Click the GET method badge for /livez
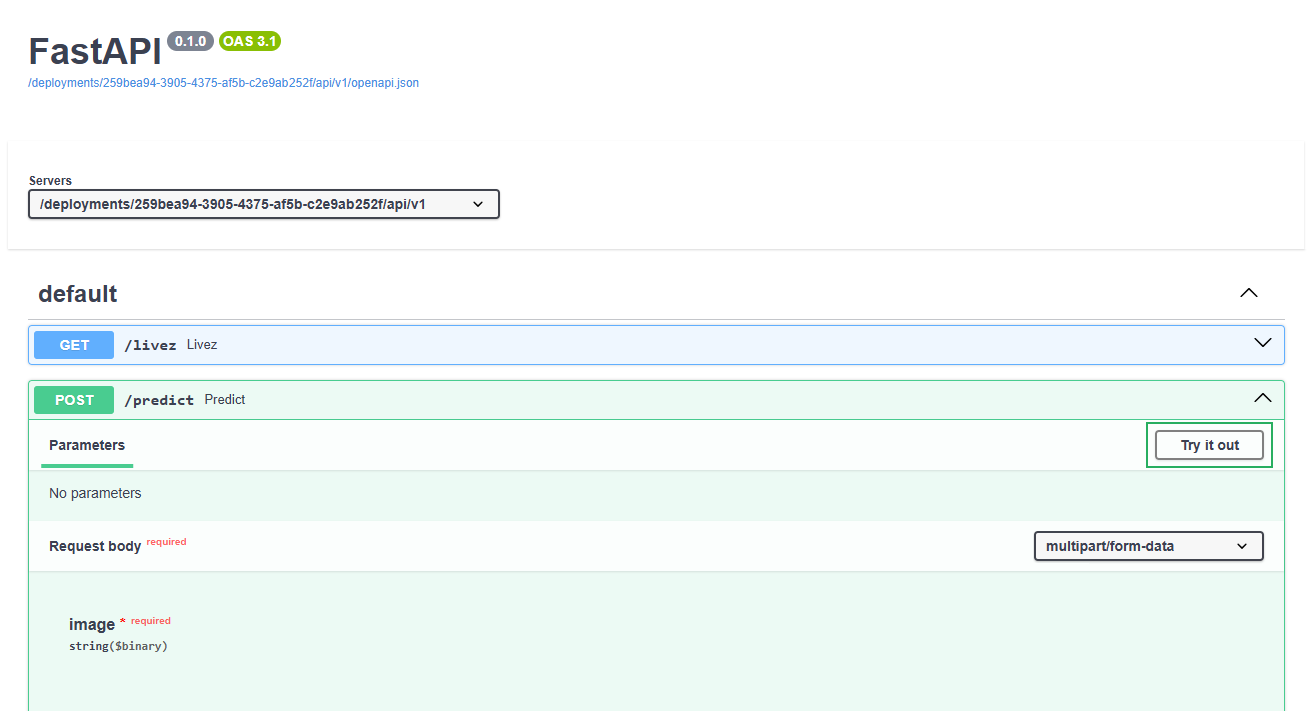The image size is (1310, 711). point(74,345)
